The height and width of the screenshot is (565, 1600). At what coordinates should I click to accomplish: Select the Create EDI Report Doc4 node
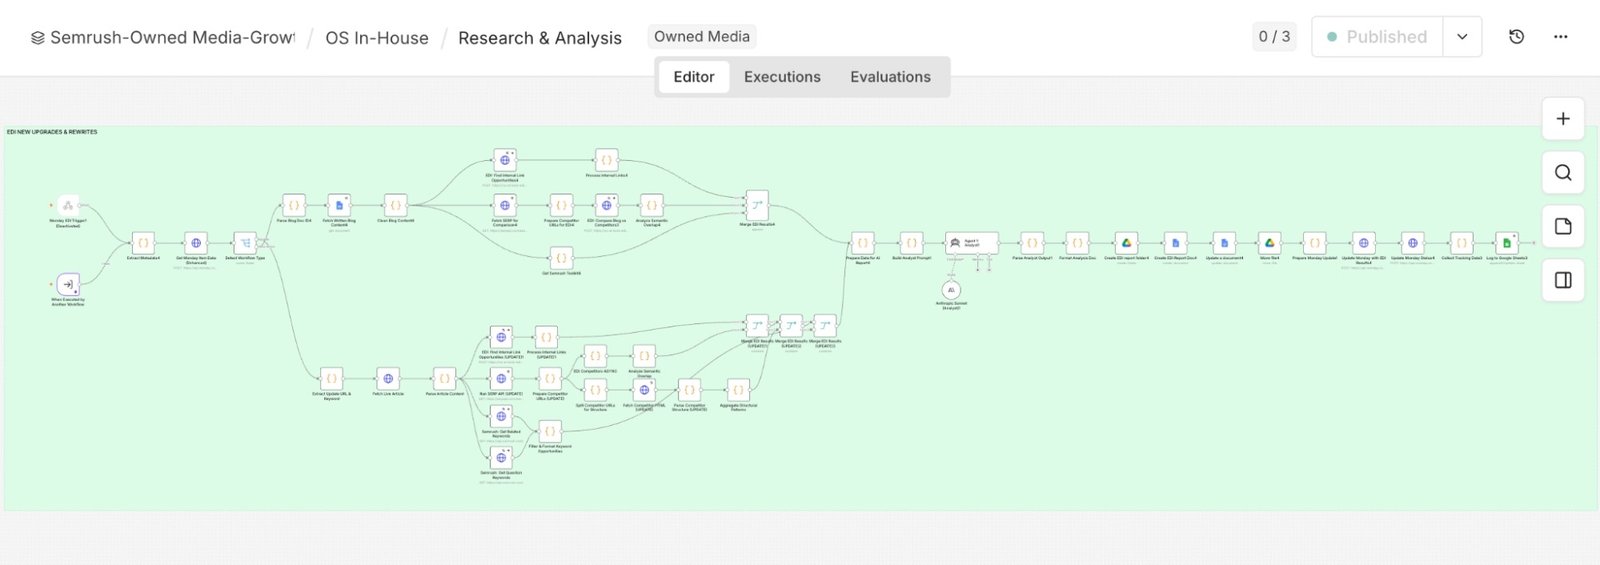[x=1175, y=243]
